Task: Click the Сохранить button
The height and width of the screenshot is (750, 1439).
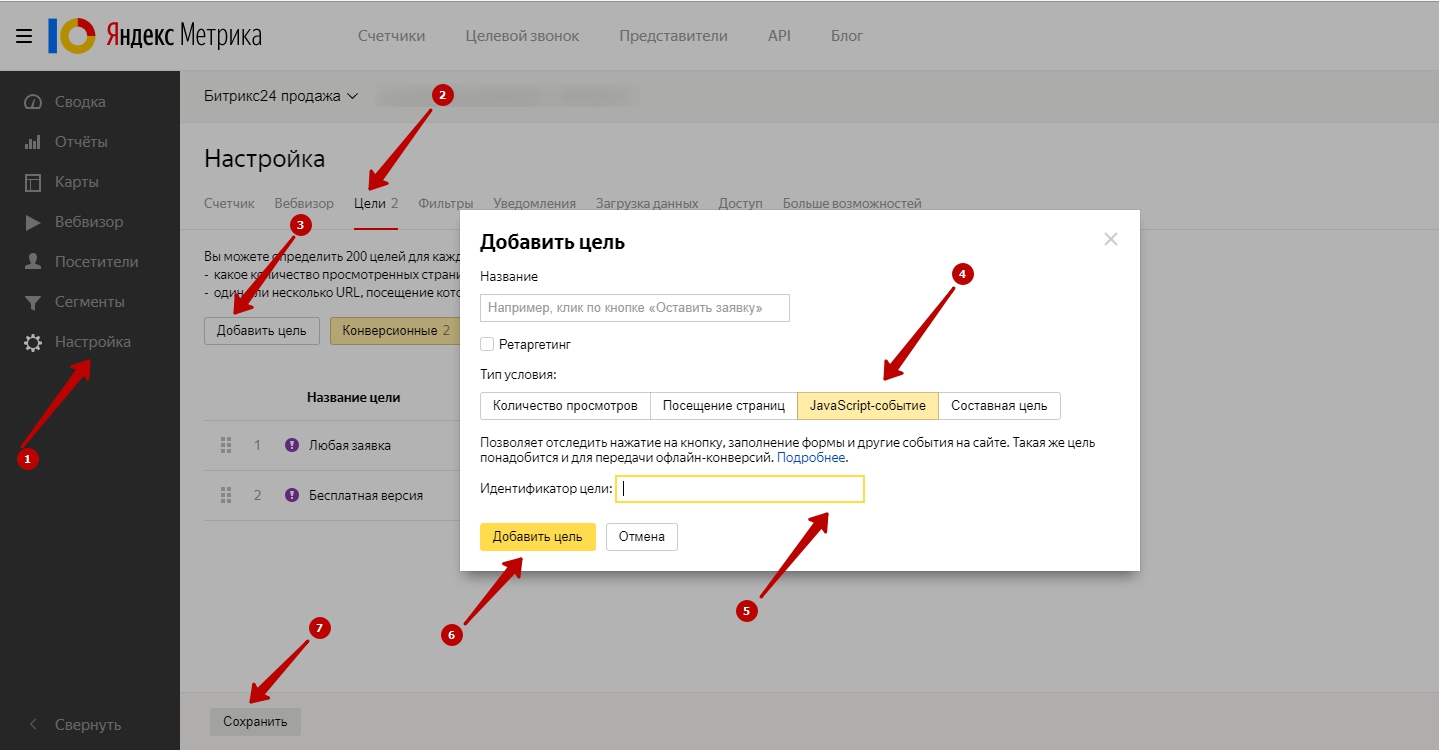Action: 255,721
